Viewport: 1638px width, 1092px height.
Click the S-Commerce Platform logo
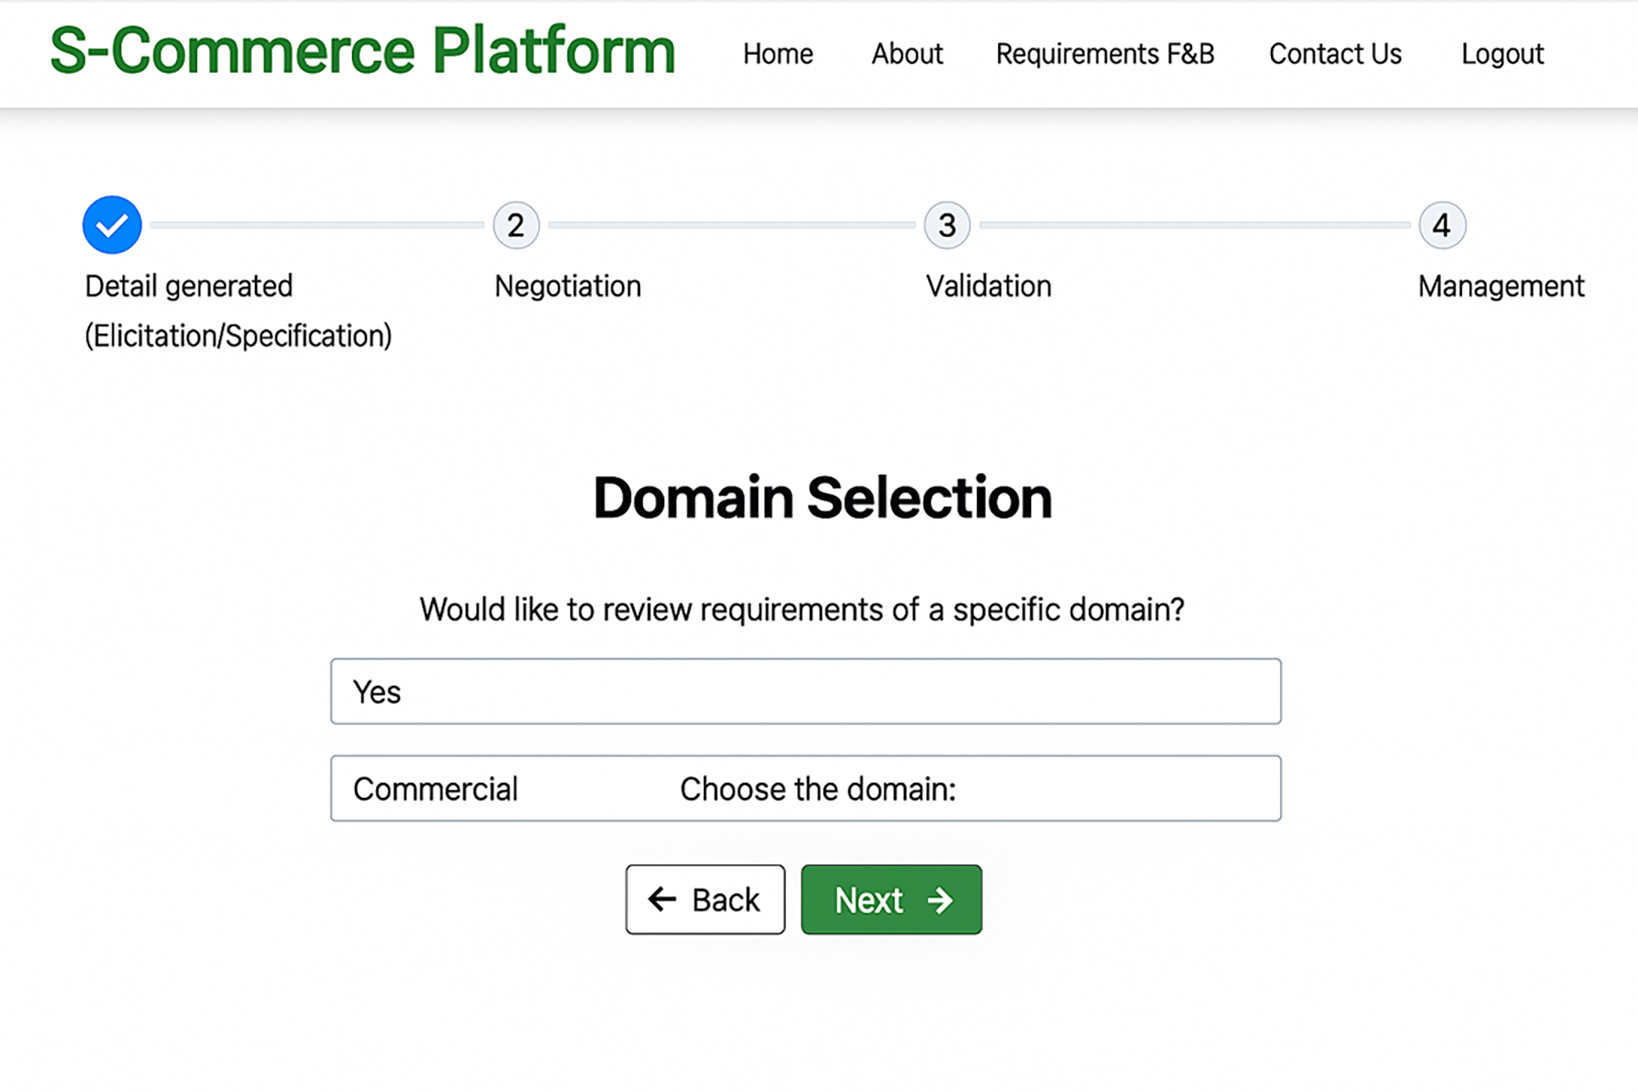coord(363,51)
